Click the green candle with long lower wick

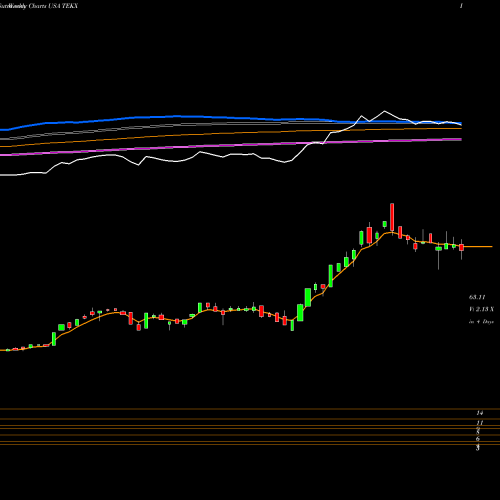tap(439, 256)
